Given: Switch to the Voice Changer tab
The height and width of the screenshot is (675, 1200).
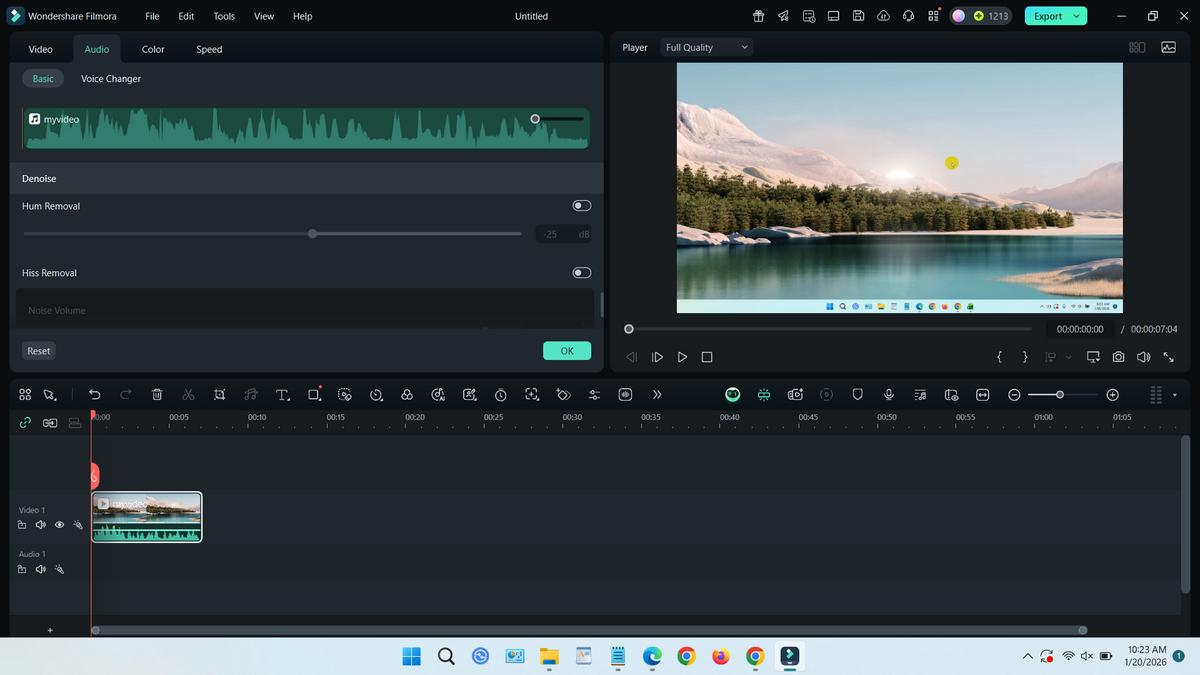Looking at the screenshot, I should coord(110,78).
